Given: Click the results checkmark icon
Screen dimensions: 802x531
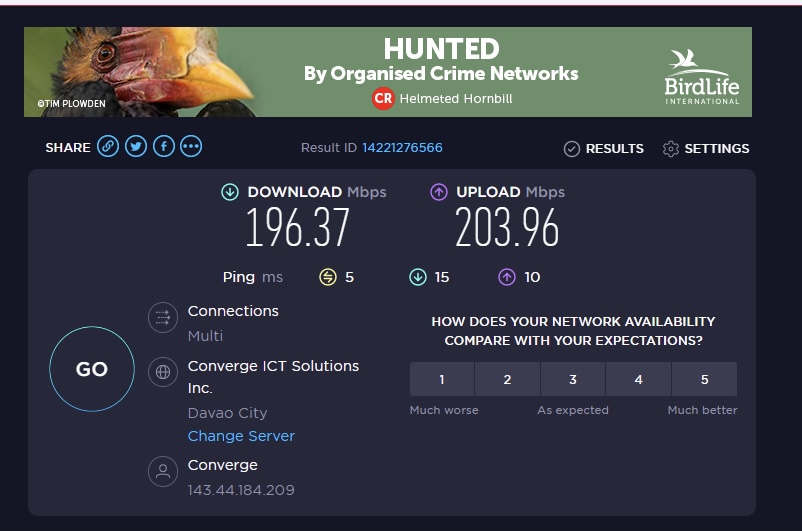Looking at the screenshot, I should [x=571, y=149].
